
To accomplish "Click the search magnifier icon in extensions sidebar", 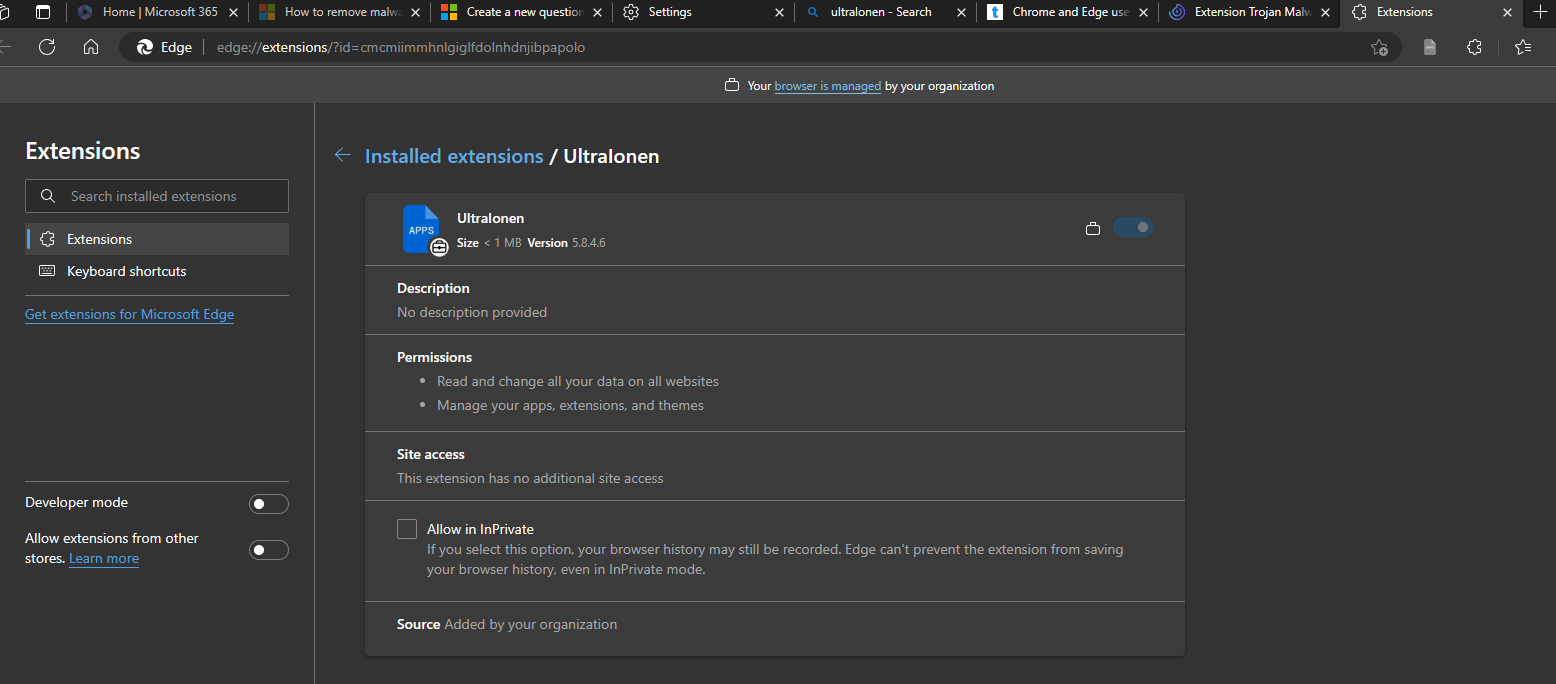I will (48, 196).
